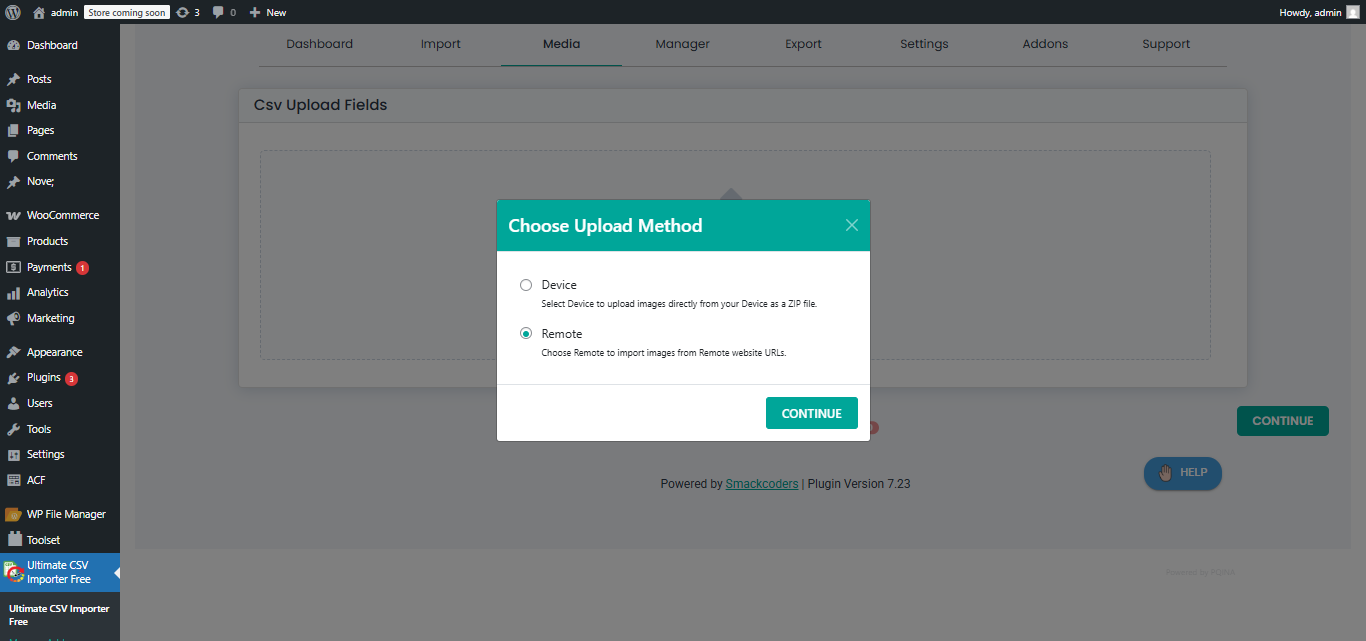Switch to the Export tab
This screenshot has height=641, width=1366.
(803, 44)
